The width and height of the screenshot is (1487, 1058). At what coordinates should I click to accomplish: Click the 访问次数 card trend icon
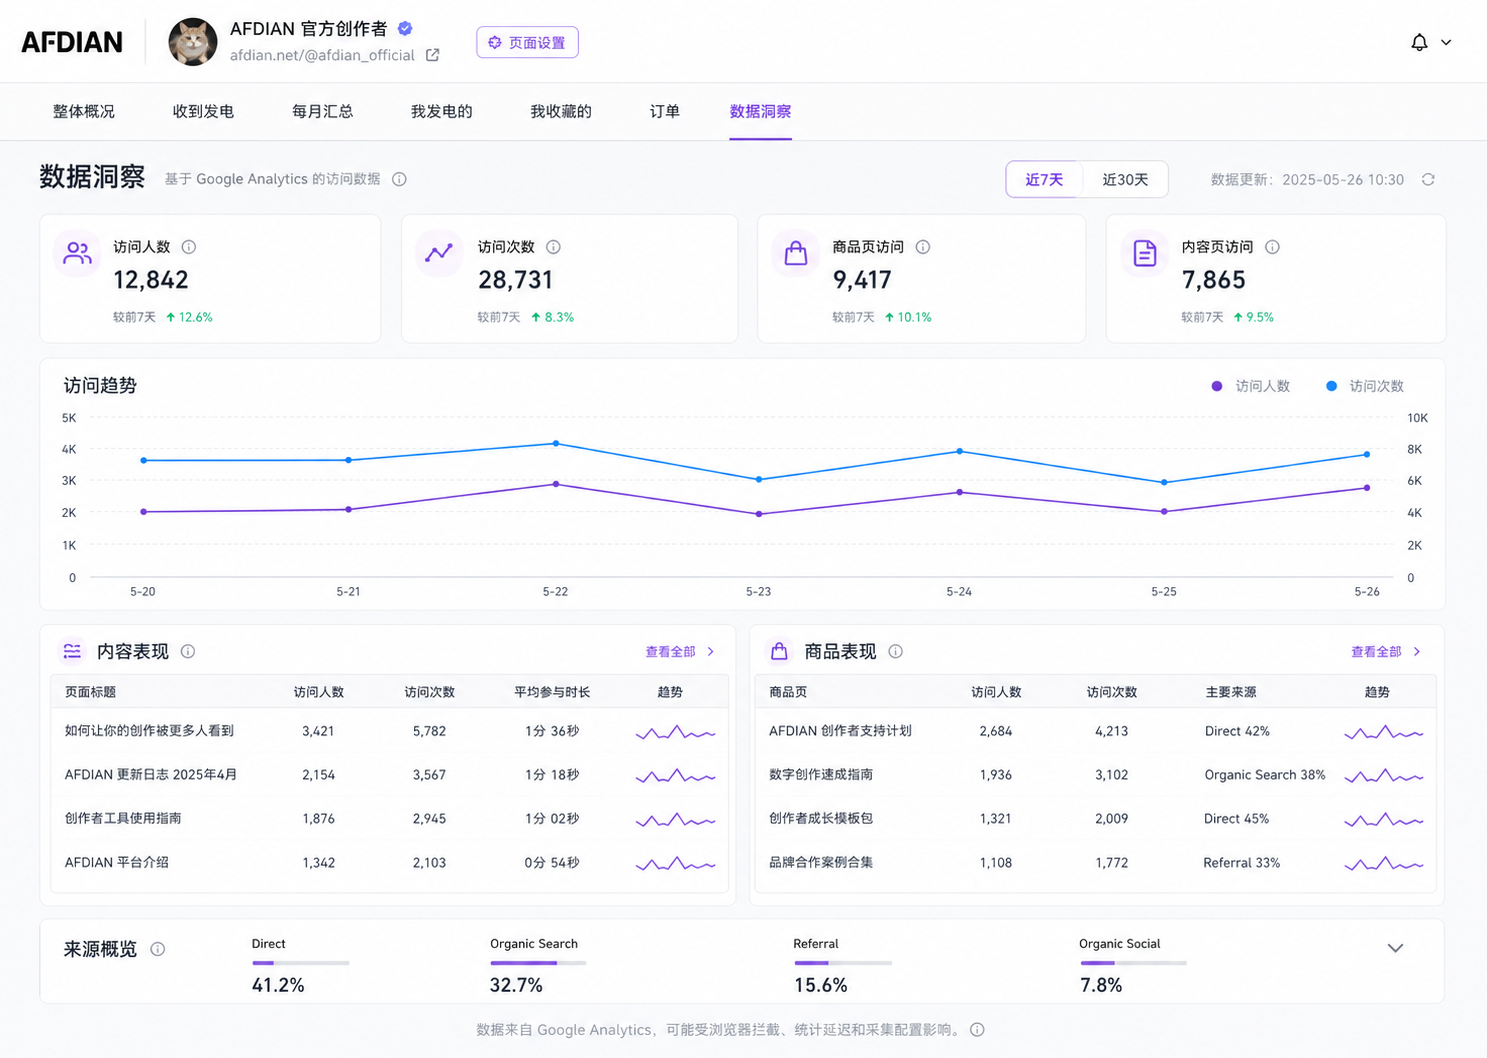pos(439,254)
